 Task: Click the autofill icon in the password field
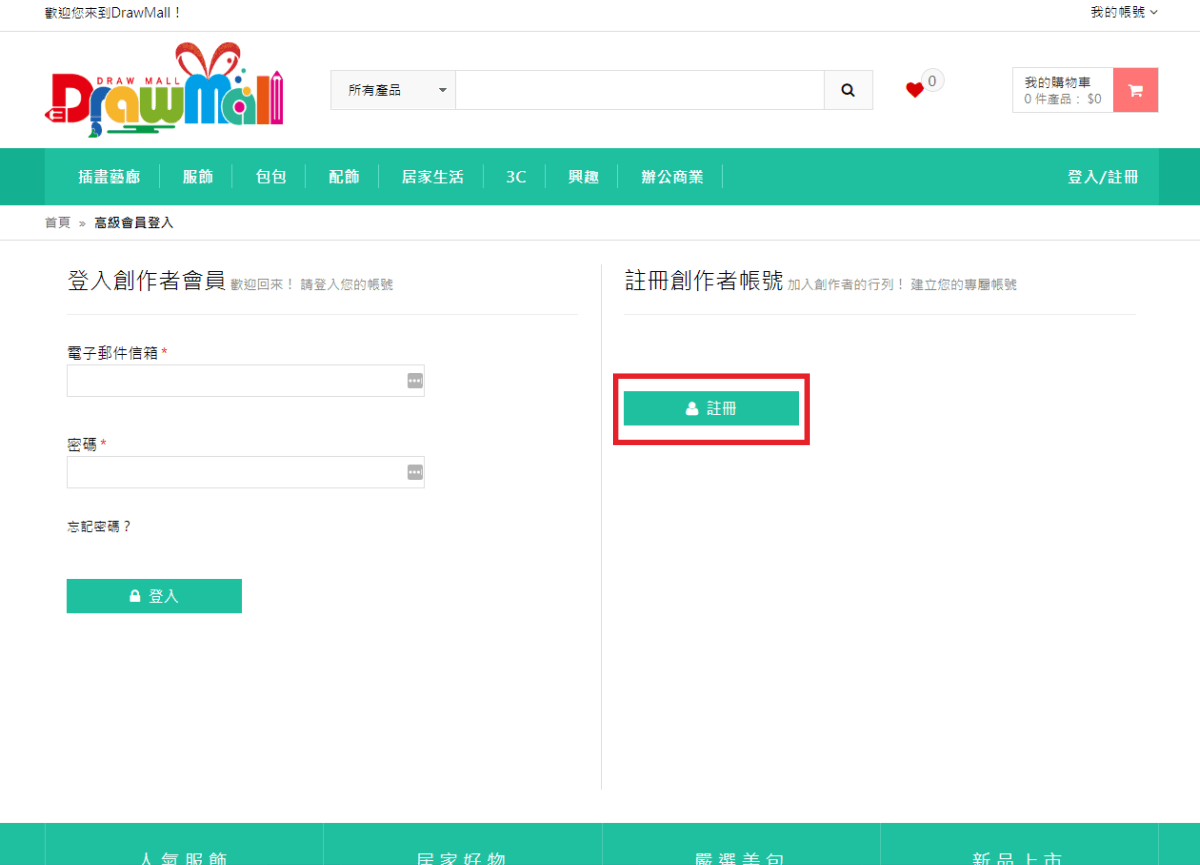click(414, 472)
